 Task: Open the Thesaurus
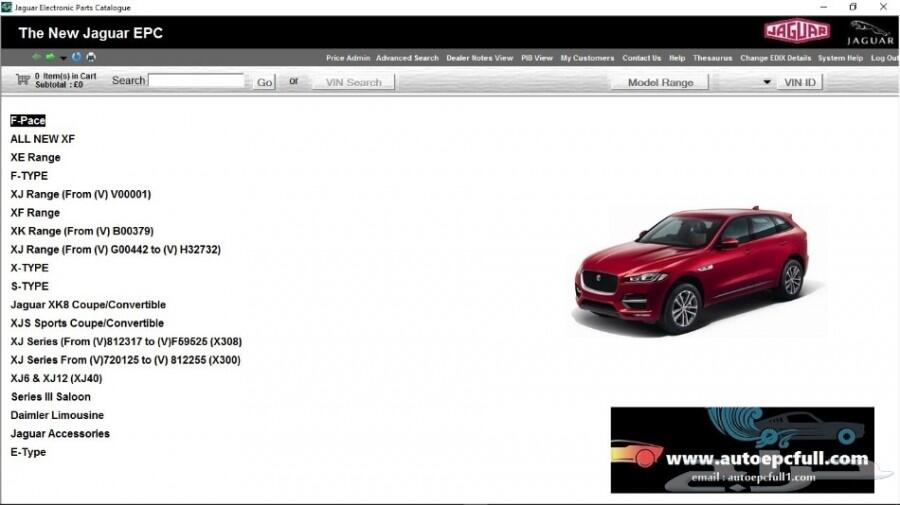point(712,58)
